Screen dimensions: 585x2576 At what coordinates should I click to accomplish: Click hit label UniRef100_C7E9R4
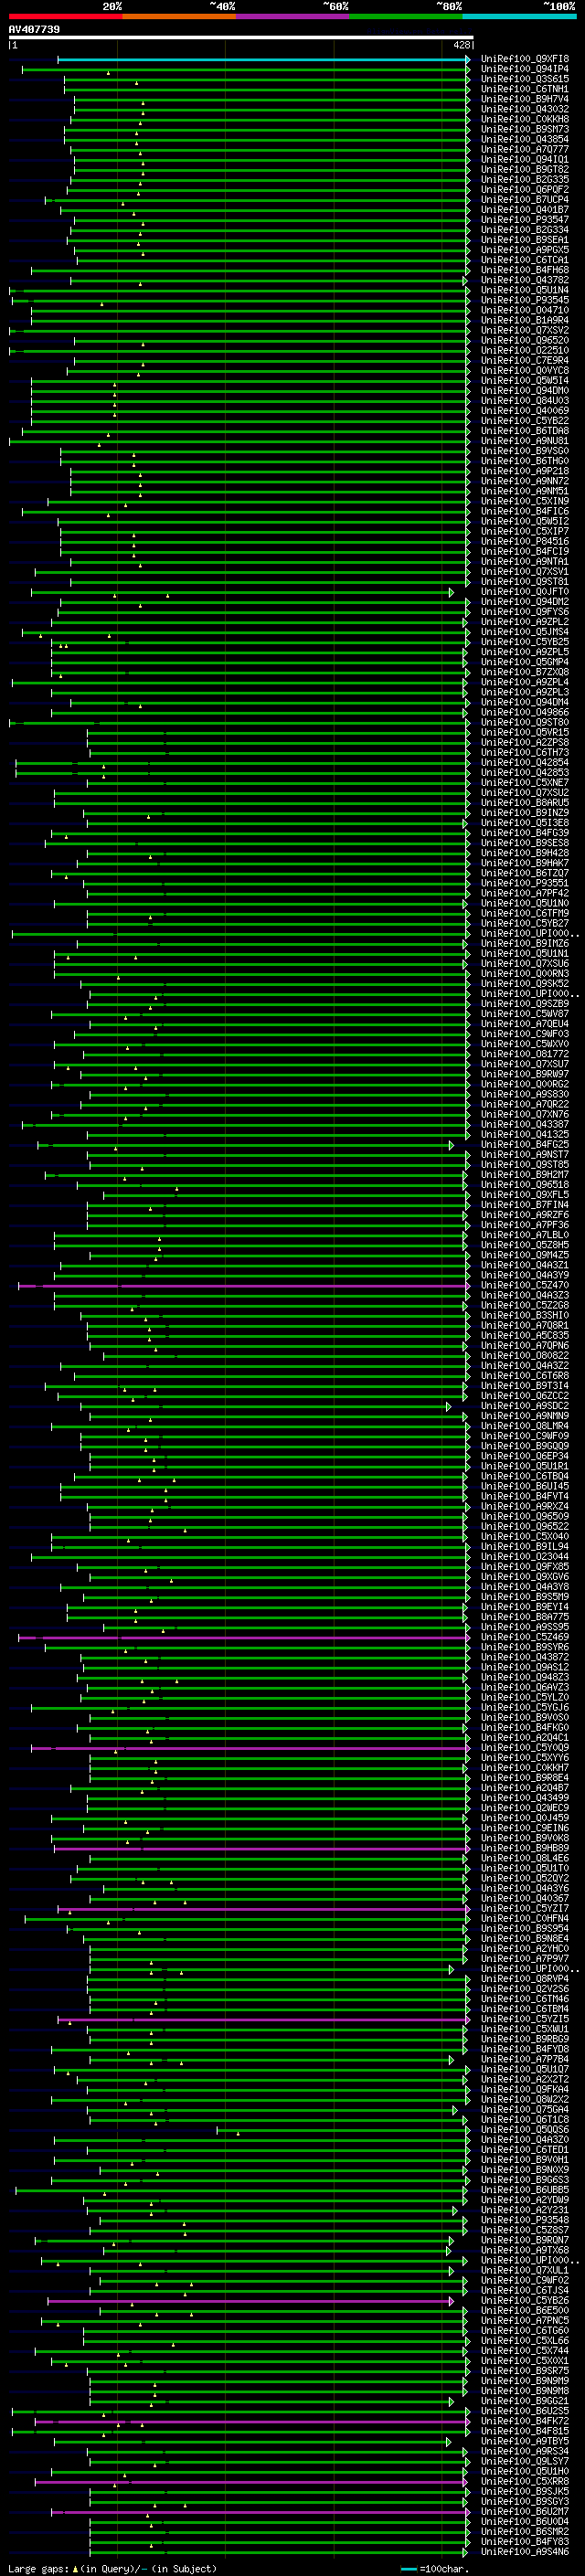pyautogui.click(x=524, y=361)
